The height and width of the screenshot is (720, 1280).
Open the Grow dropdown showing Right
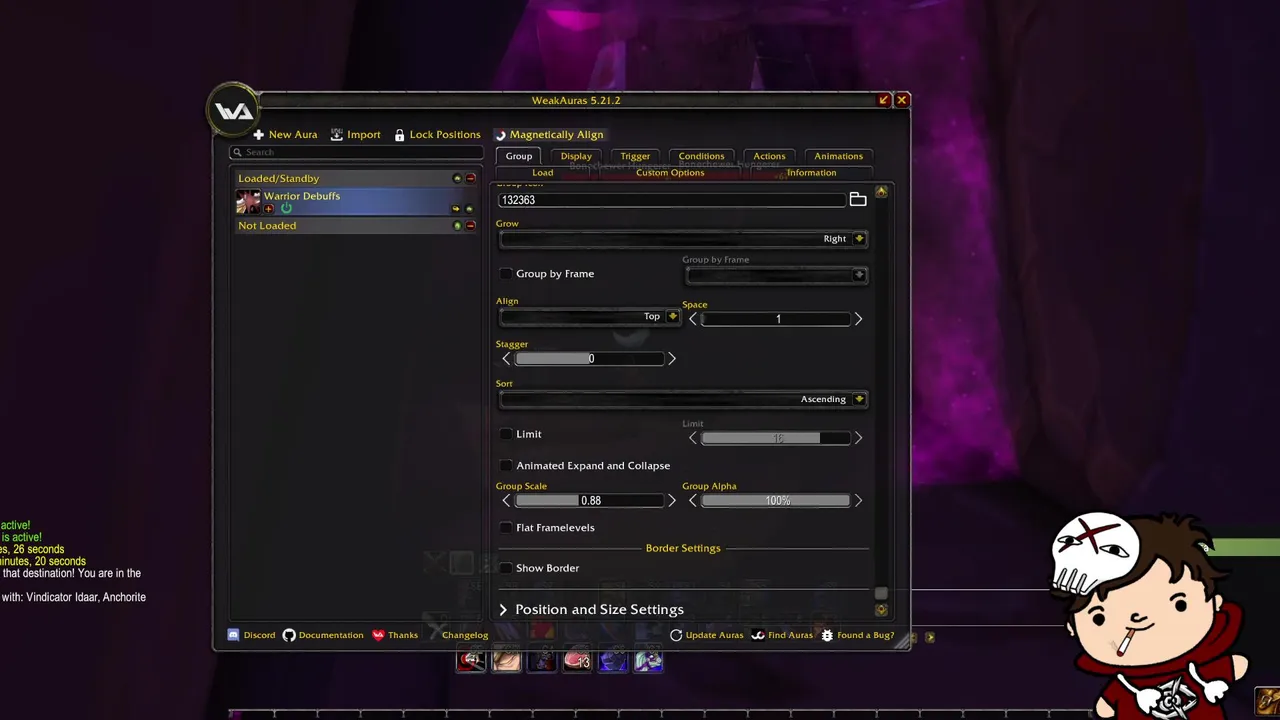tap(683, 239)
